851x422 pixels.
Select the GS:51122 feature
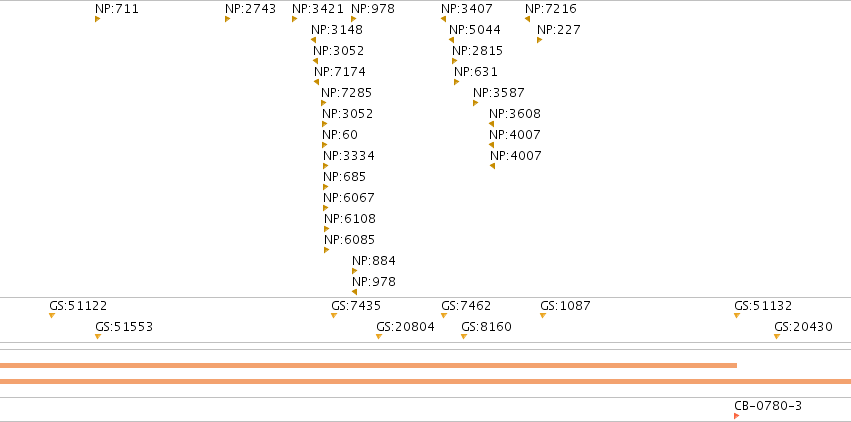(x=78, y=306)
